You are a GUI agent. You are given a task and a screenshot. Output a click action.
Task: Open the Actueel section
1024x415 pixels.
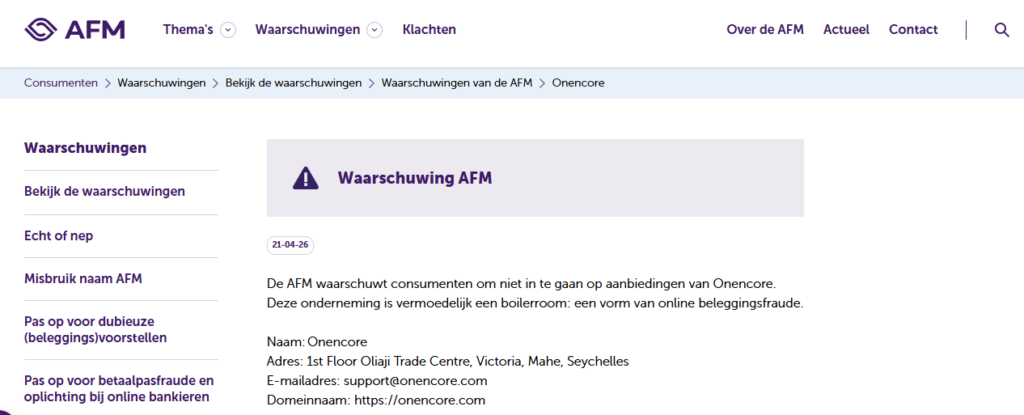846,29
